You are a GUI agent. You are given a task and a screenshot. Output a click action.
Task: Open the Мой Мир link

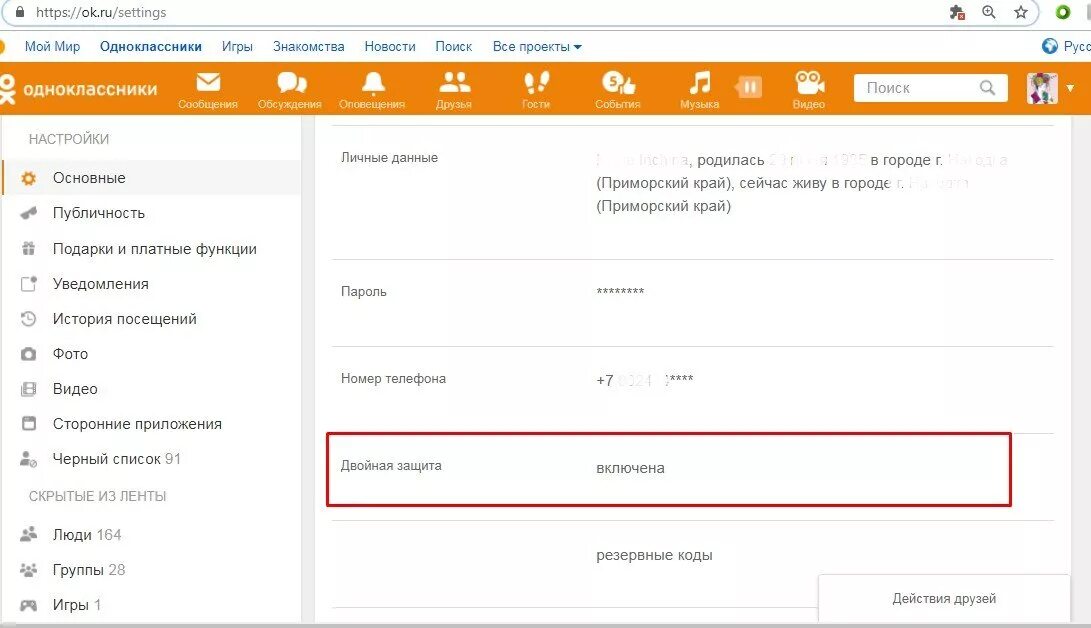(52, 47)
